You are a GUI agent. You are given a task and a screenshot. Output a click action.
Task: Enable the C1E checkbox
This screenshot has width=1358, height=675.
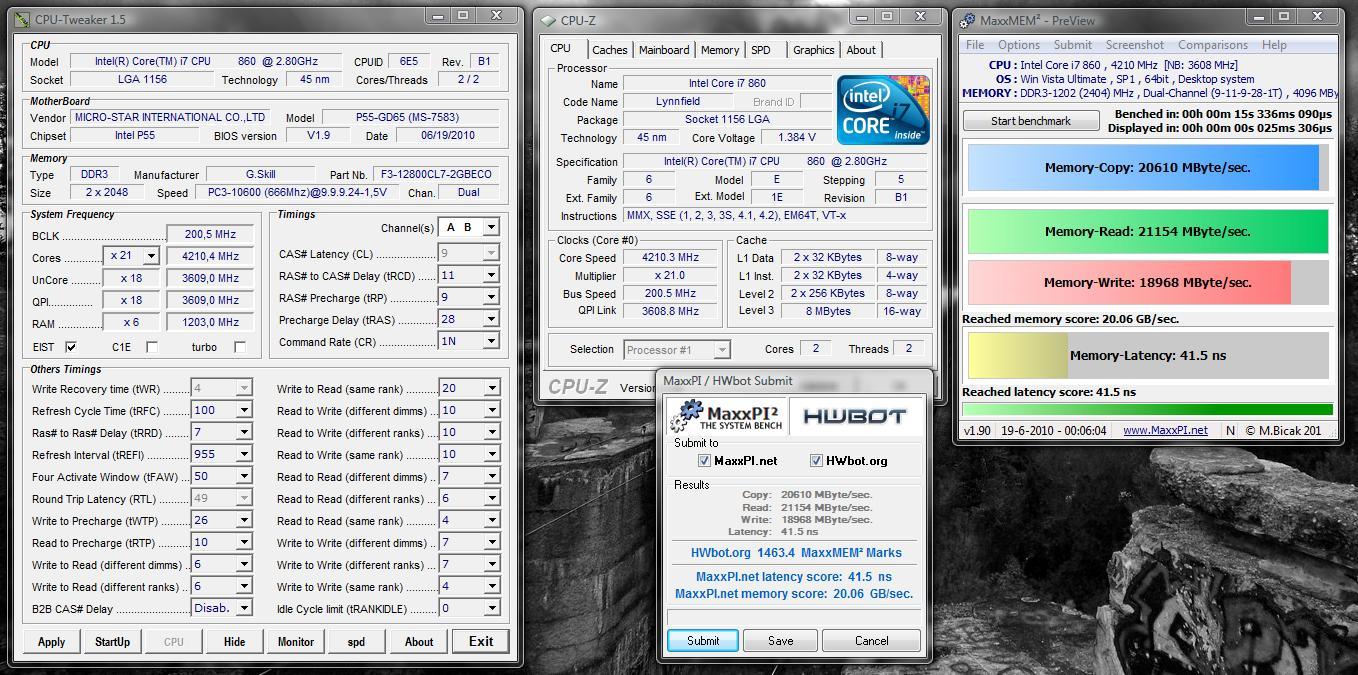point(151,347)
